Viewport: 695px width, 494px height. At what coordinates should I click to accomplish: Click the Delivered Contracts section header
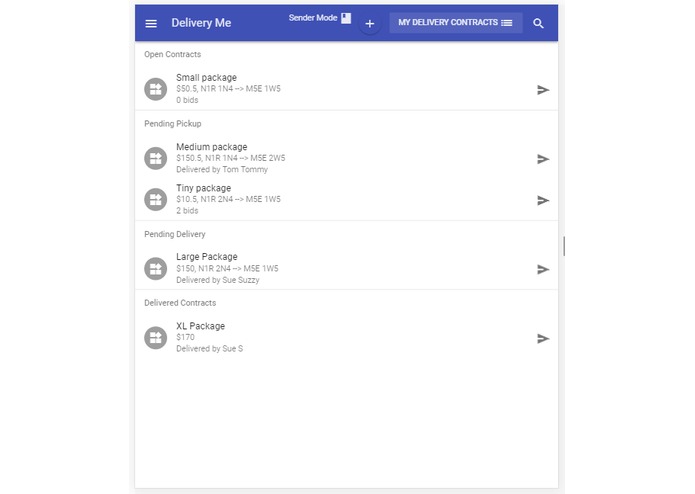tap(180, 303)
